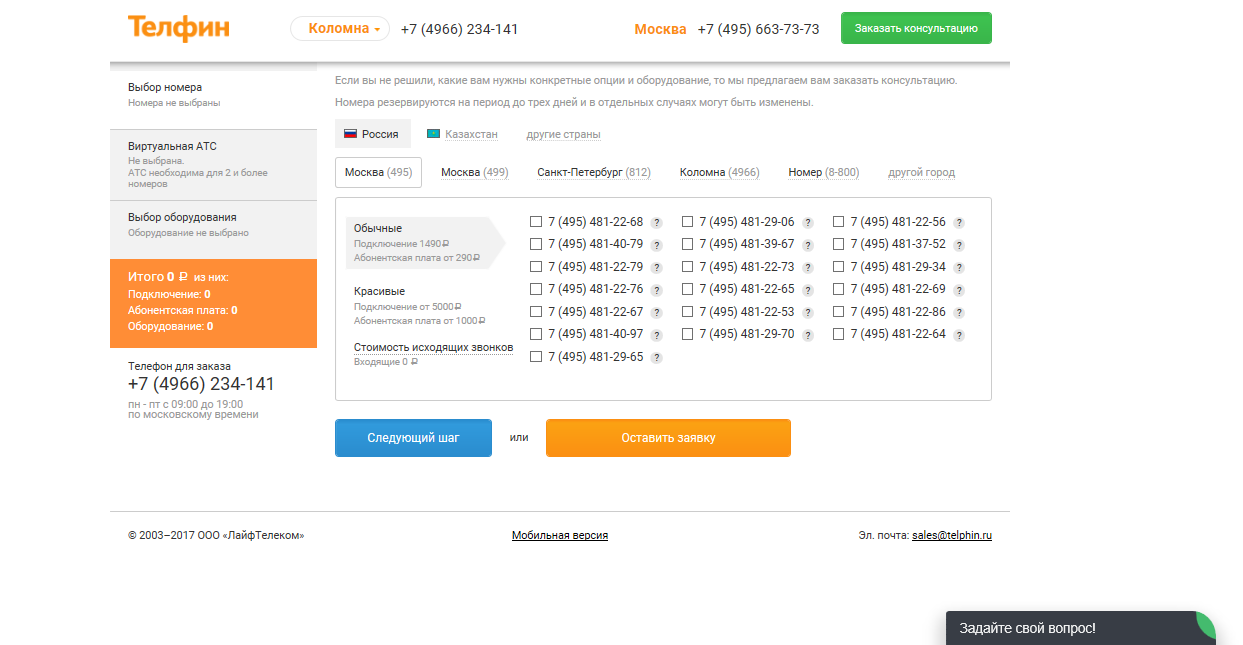
Task: Open help icon for 7 (495) 481-22-76
Action: [657, 290]
